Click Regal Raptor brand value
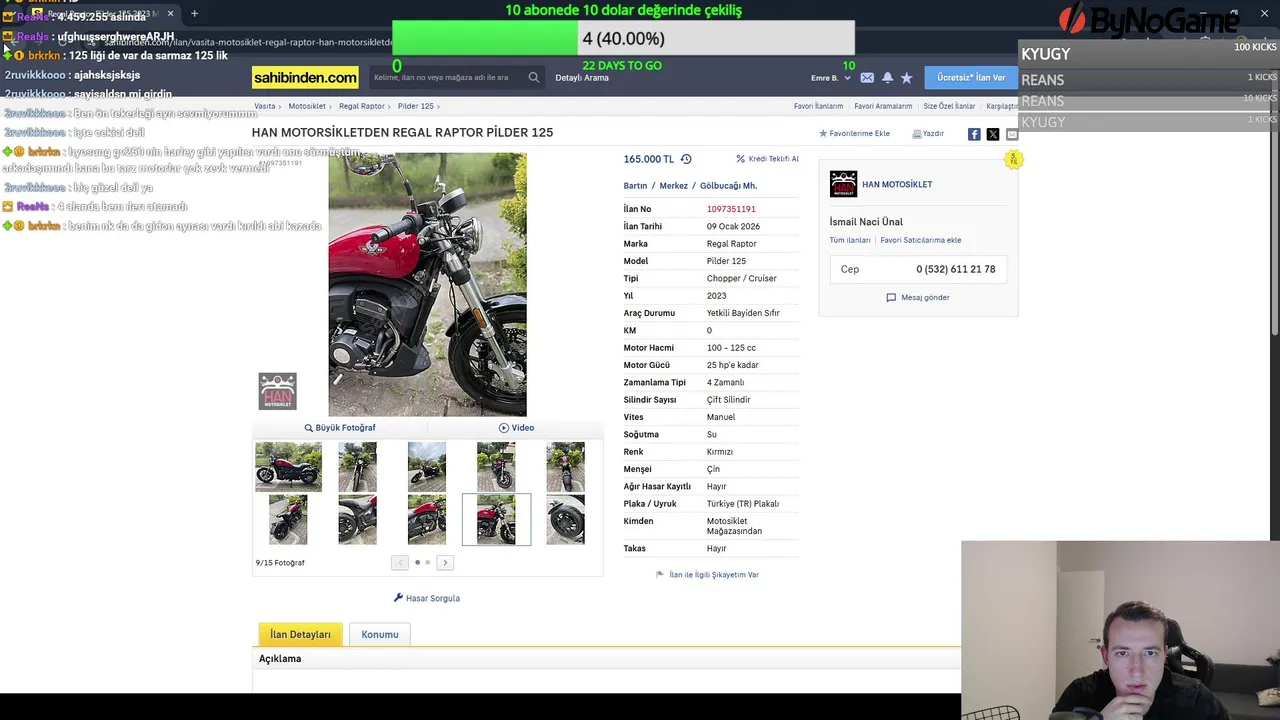The height and width of the screenshot is (720, 1280). click(732, 244)
